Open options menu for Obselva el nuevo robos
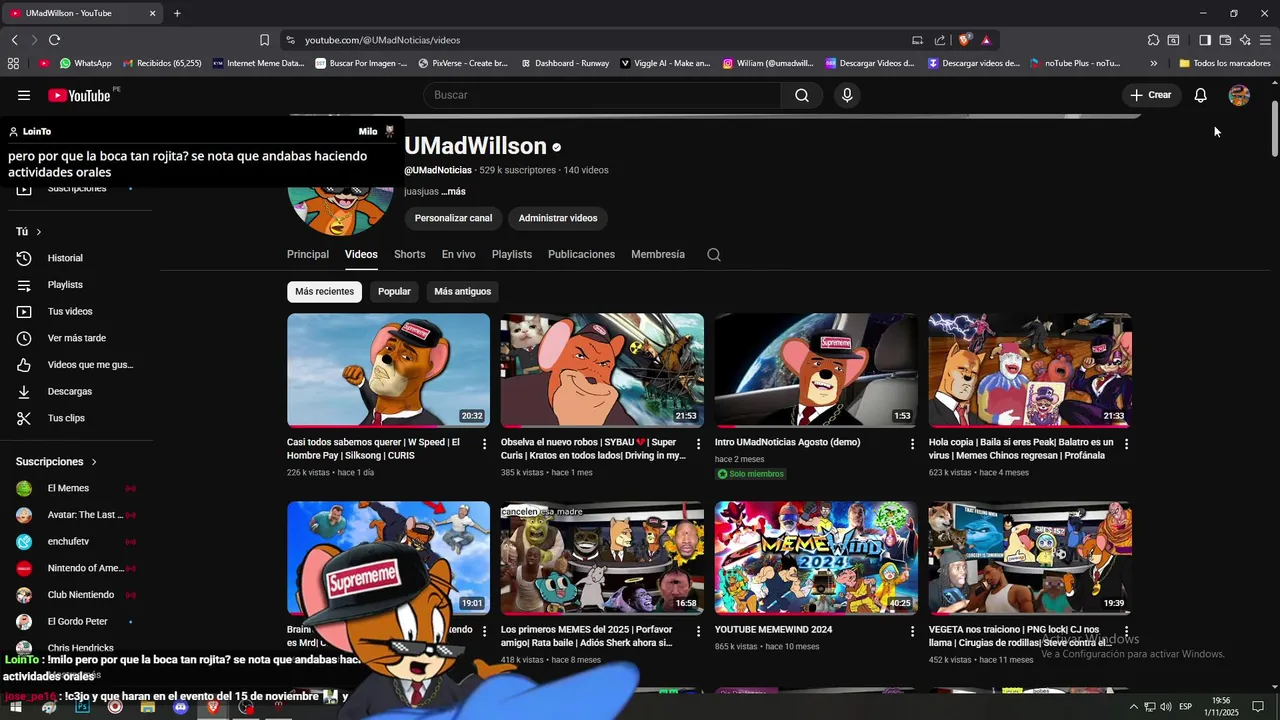This screenshot has width=1280, height=720. coord(699,443)
